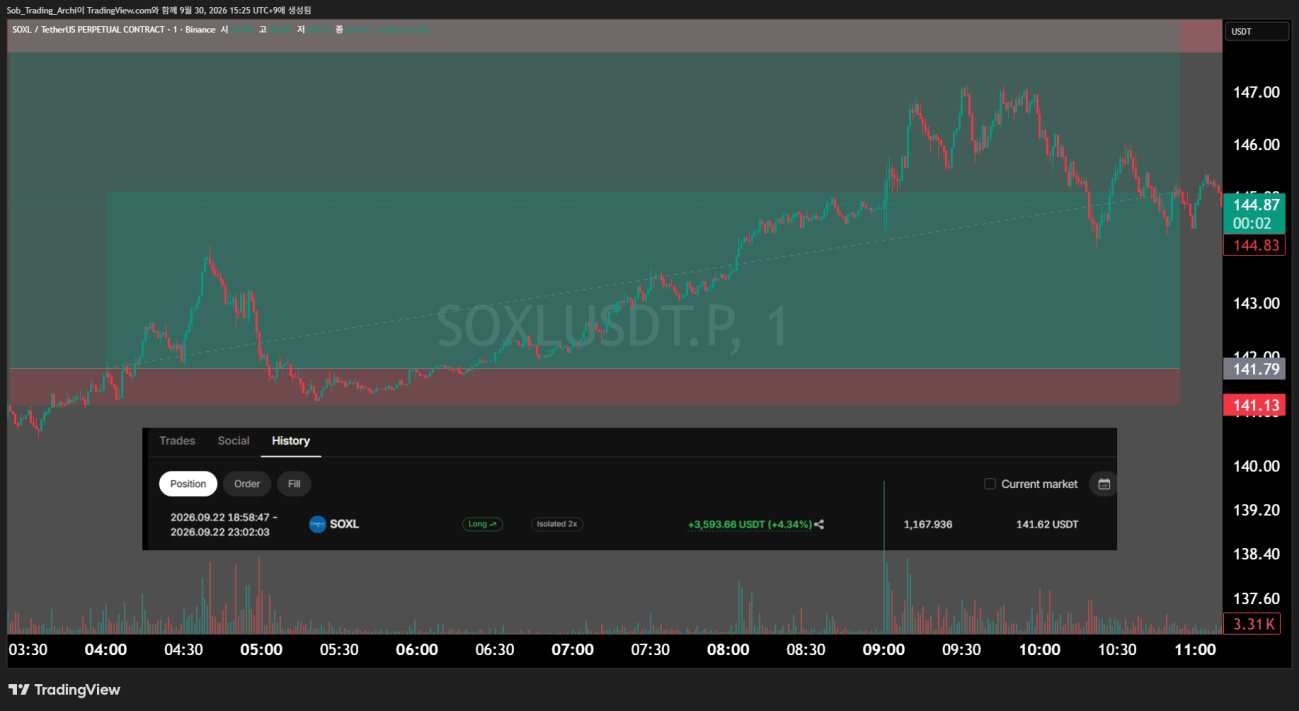This screenshot has height=711, width=1299.
Task: Click the share icon beside the profit value
Action: pos(820,524)
